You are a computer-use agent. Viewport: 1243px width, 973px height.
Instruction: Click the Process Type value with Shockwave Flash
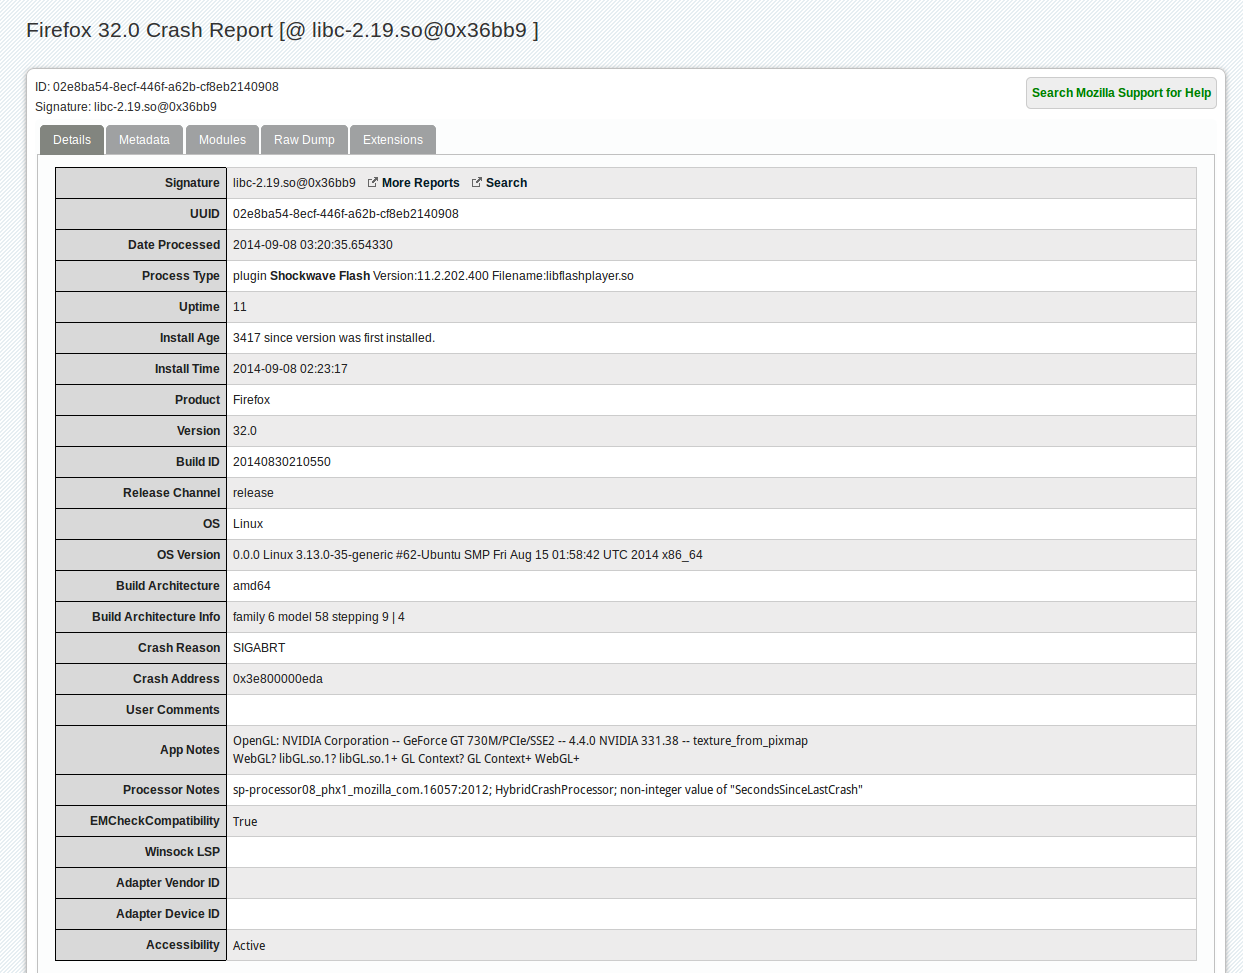tap(433, 276)
